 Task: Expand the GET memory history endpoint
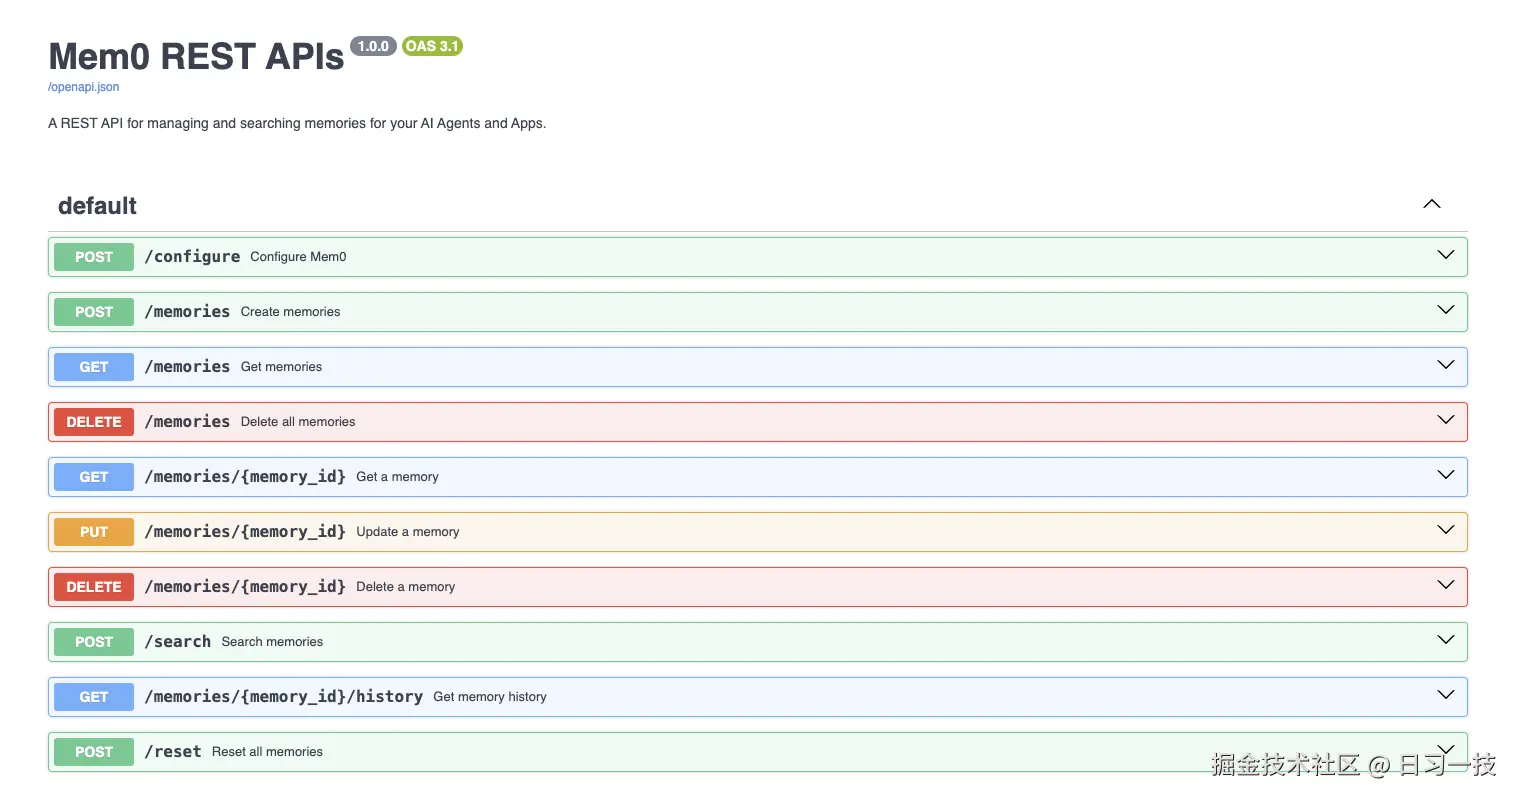(x=1445, y=695)
